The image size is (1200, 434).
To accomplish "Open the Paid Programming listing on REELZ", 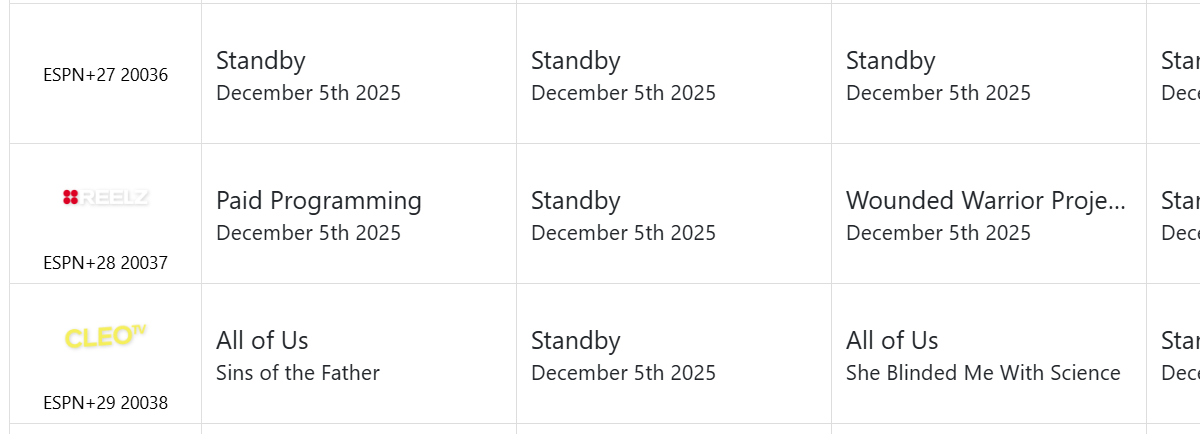I will [319, 201].
